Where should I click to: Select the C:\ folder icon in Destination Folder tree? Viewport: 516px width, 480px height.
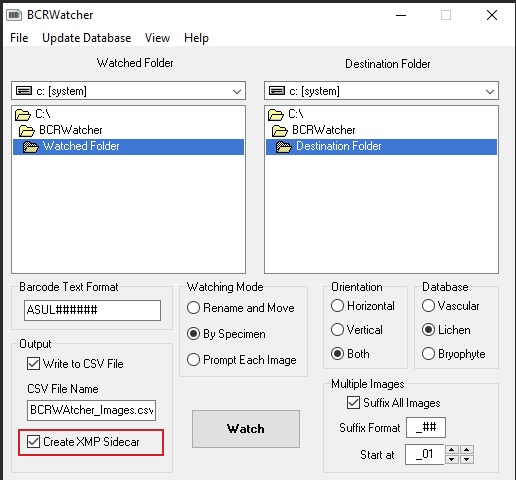pyautogui.click(x=276, y=115)
